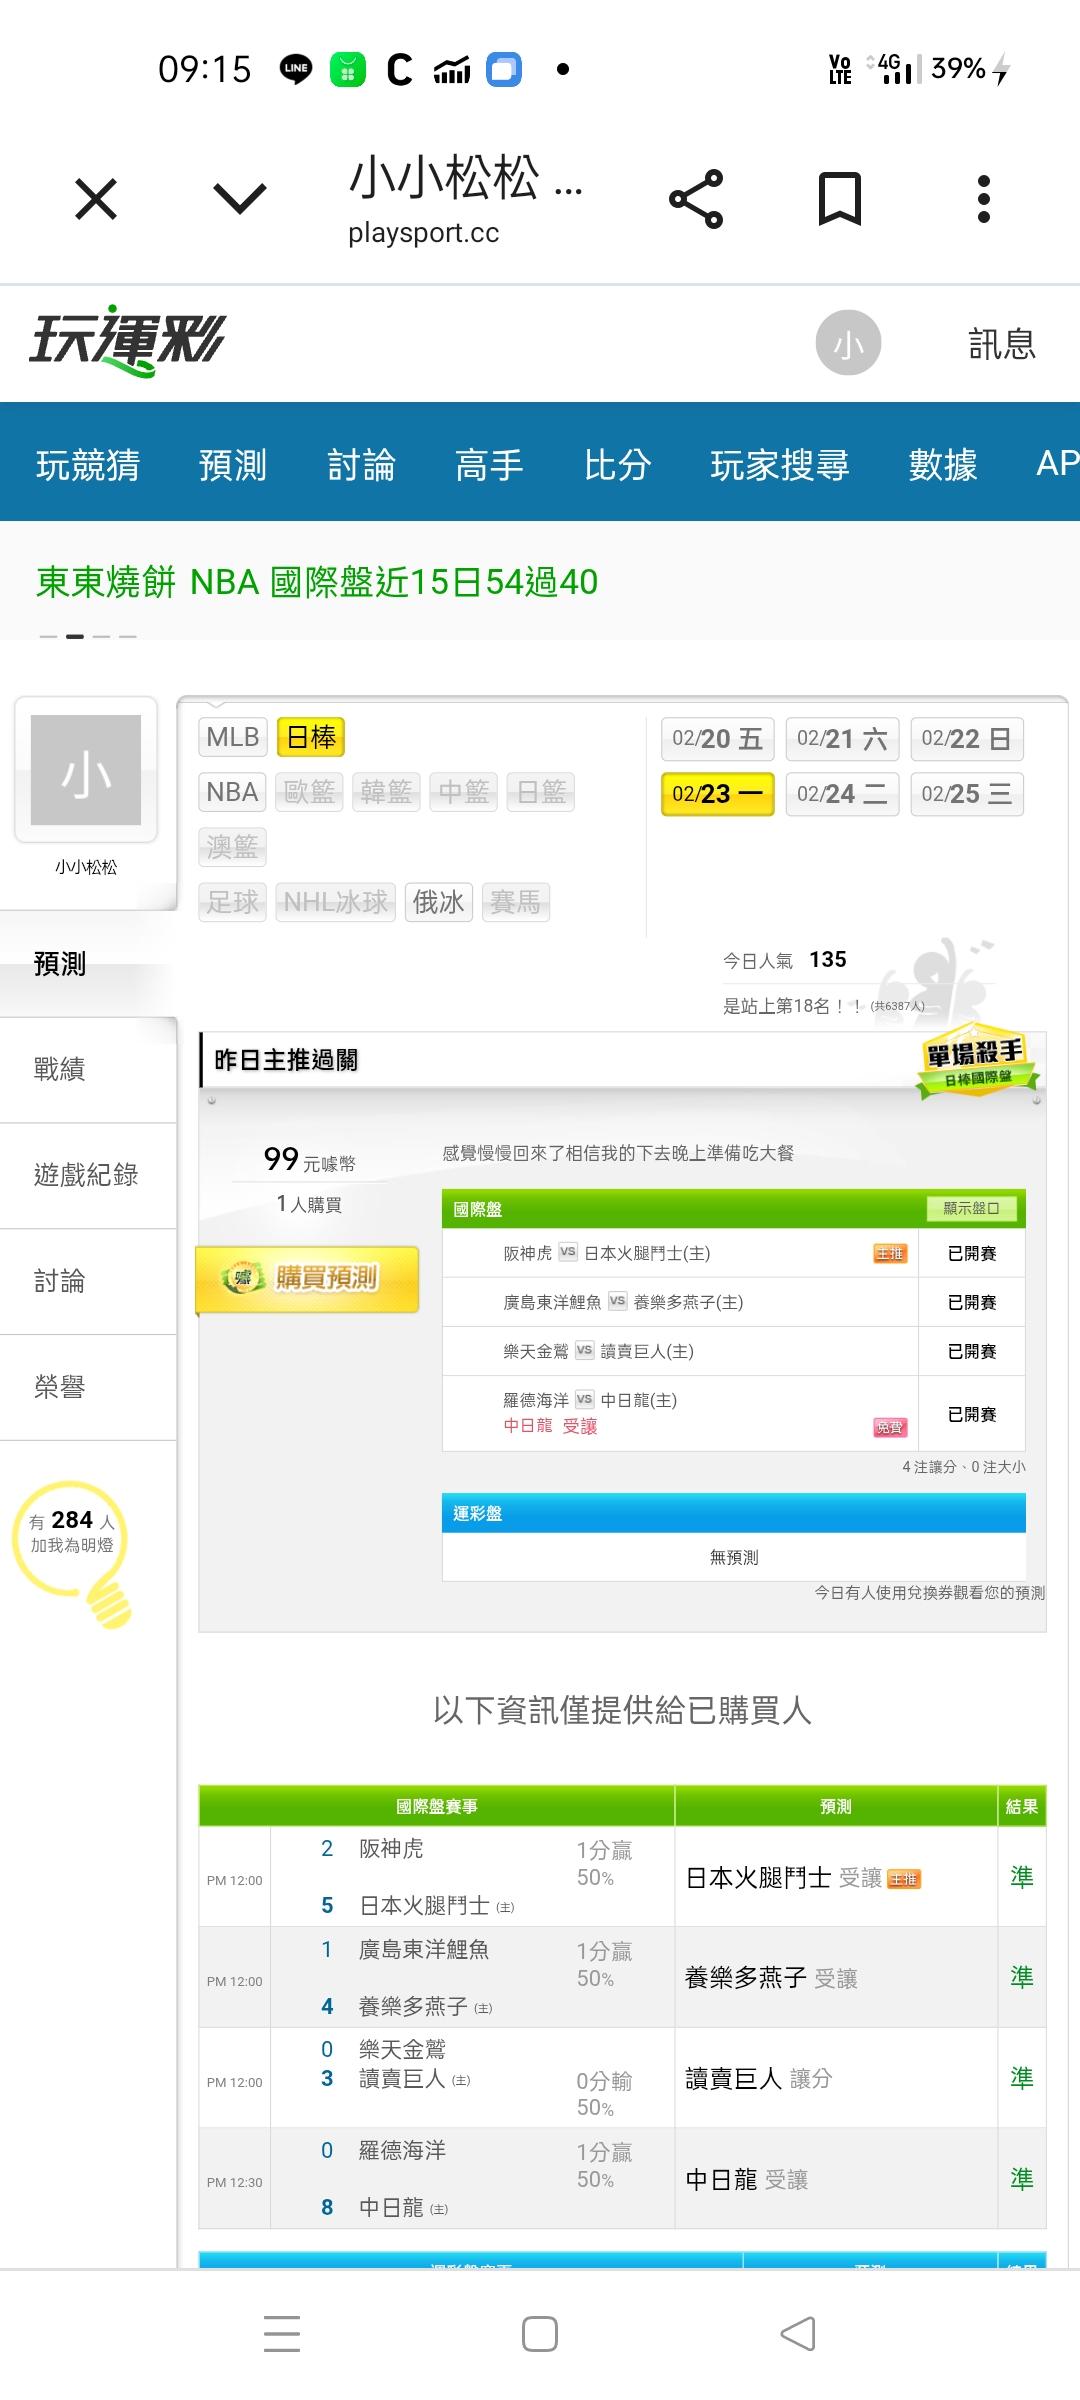Click the 運彩盤 blue header
1080x2400 pixels.
tap(734, 1513)
